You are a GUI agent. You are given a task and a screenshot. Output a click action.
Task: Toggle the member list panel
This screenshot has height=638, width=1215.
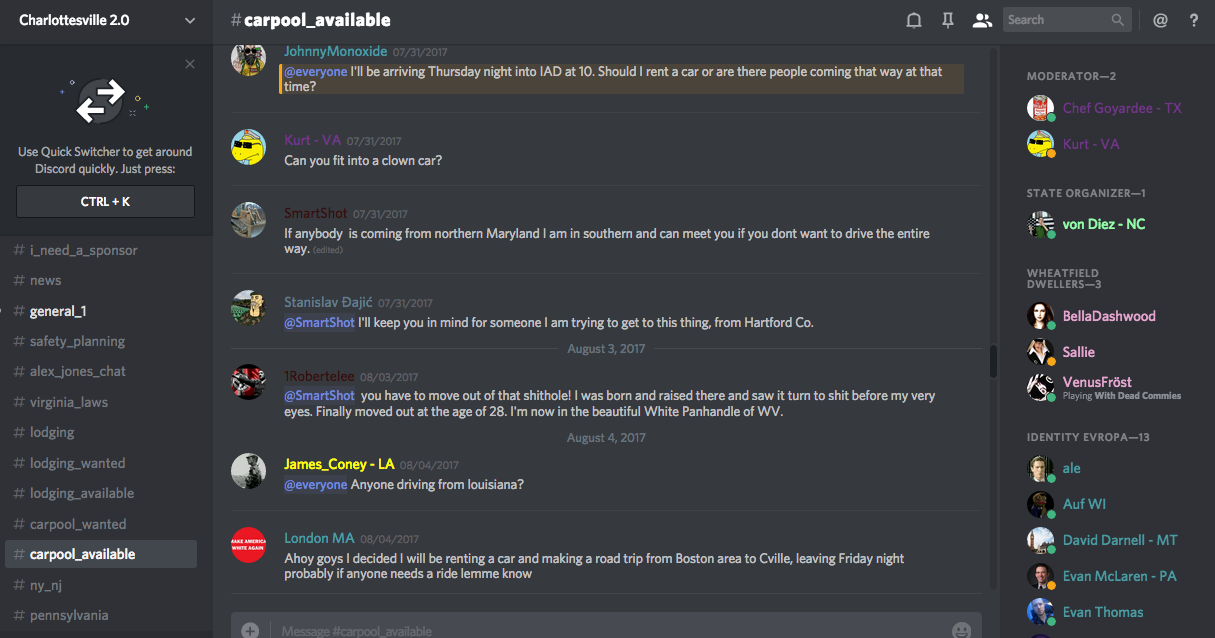982,20
